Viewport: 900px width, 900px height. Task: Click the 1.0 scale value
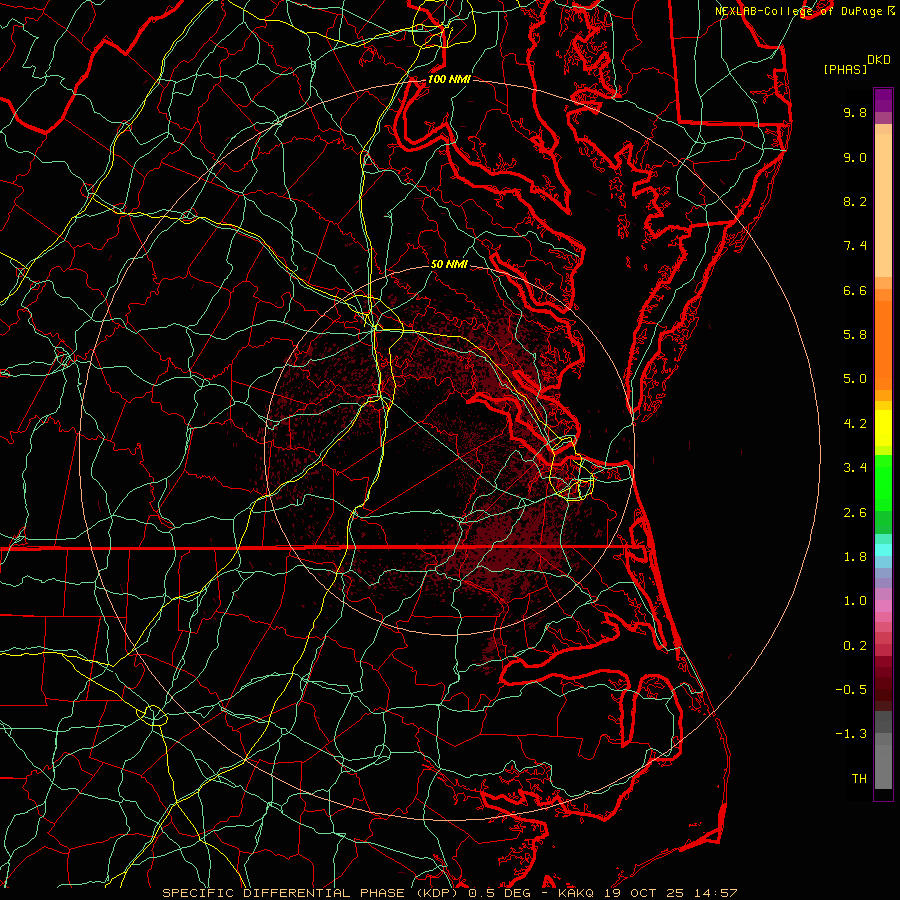(x=855, y=601)
